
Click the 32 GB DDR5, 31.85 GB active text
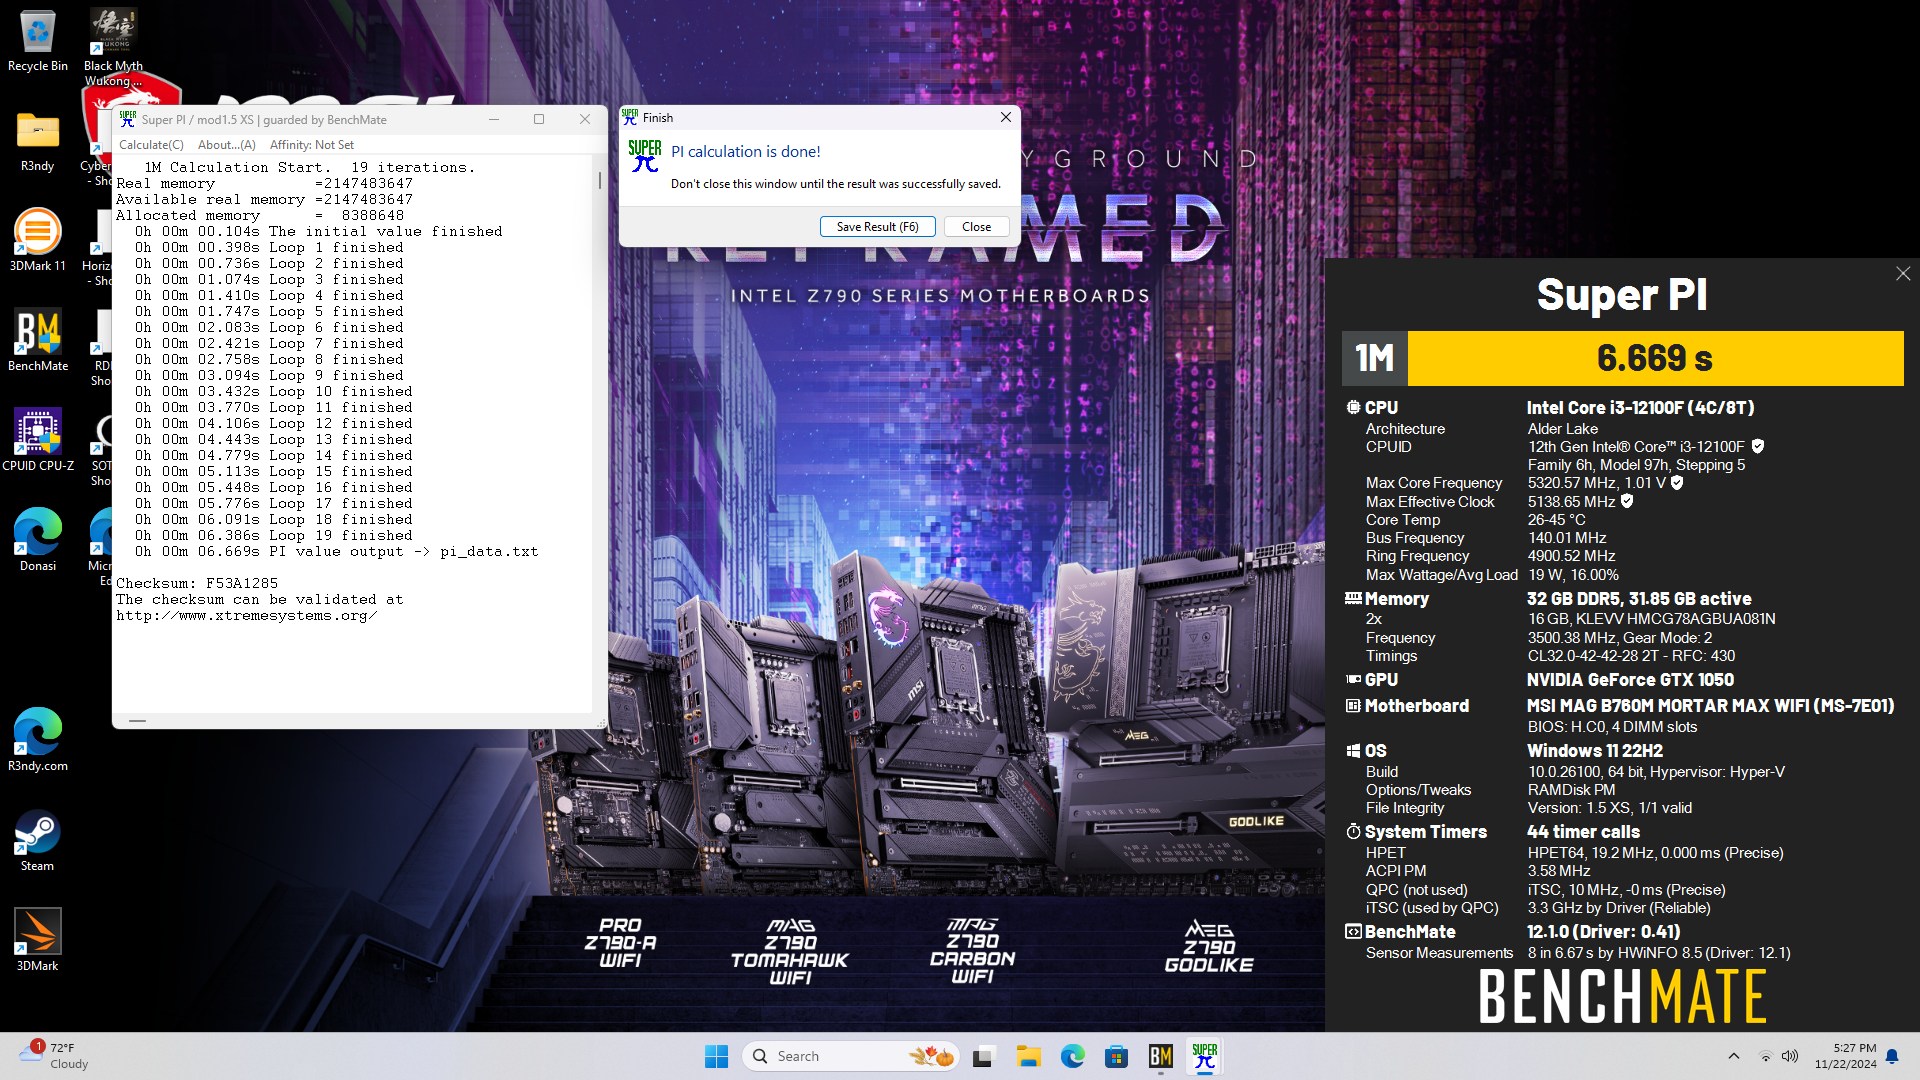[1639, 599]
